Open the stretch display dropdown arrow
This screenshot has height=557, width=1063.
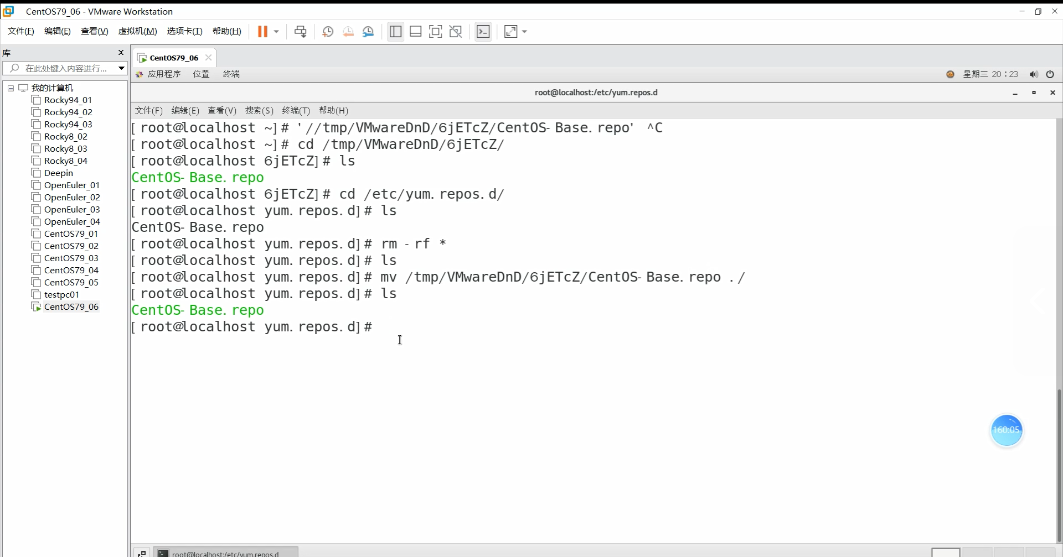click(524, 32)
